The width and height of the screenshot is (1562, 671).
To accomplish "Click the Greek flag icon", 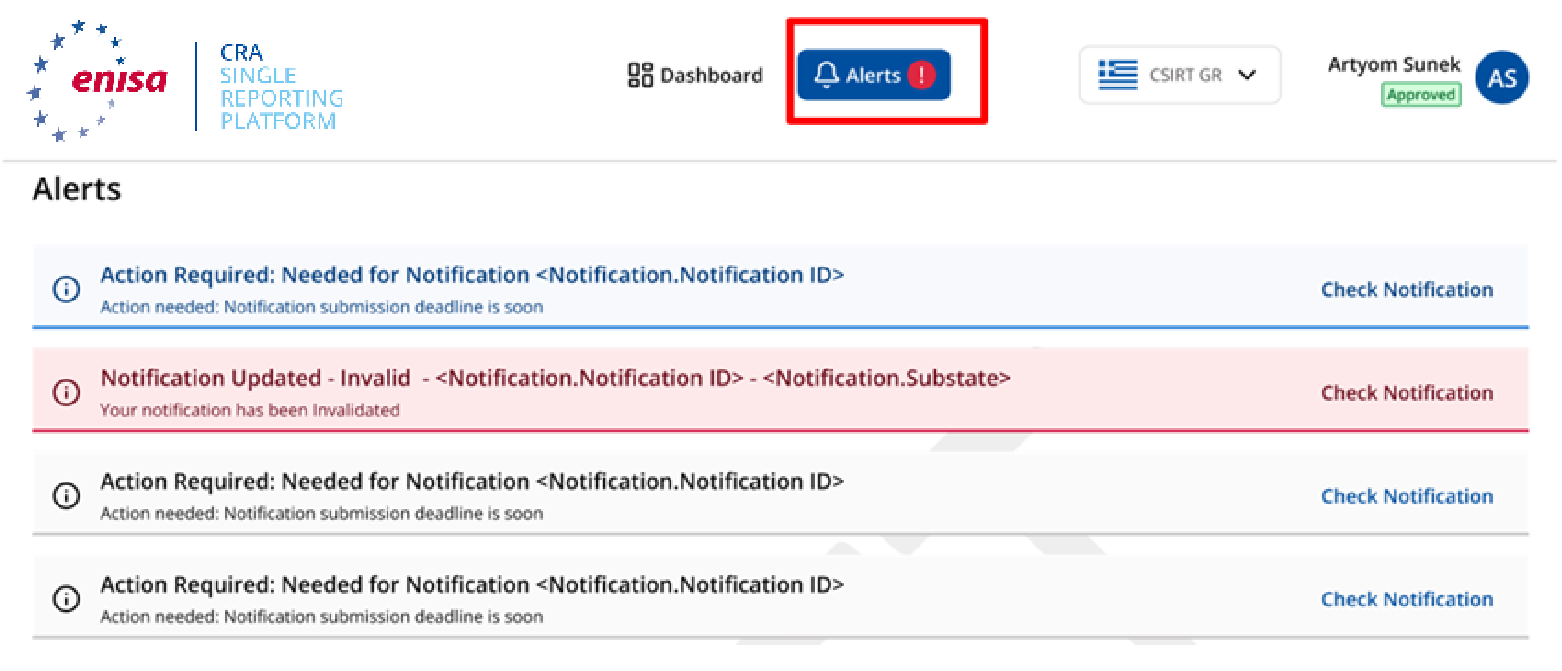I will tap(1118, 75).
